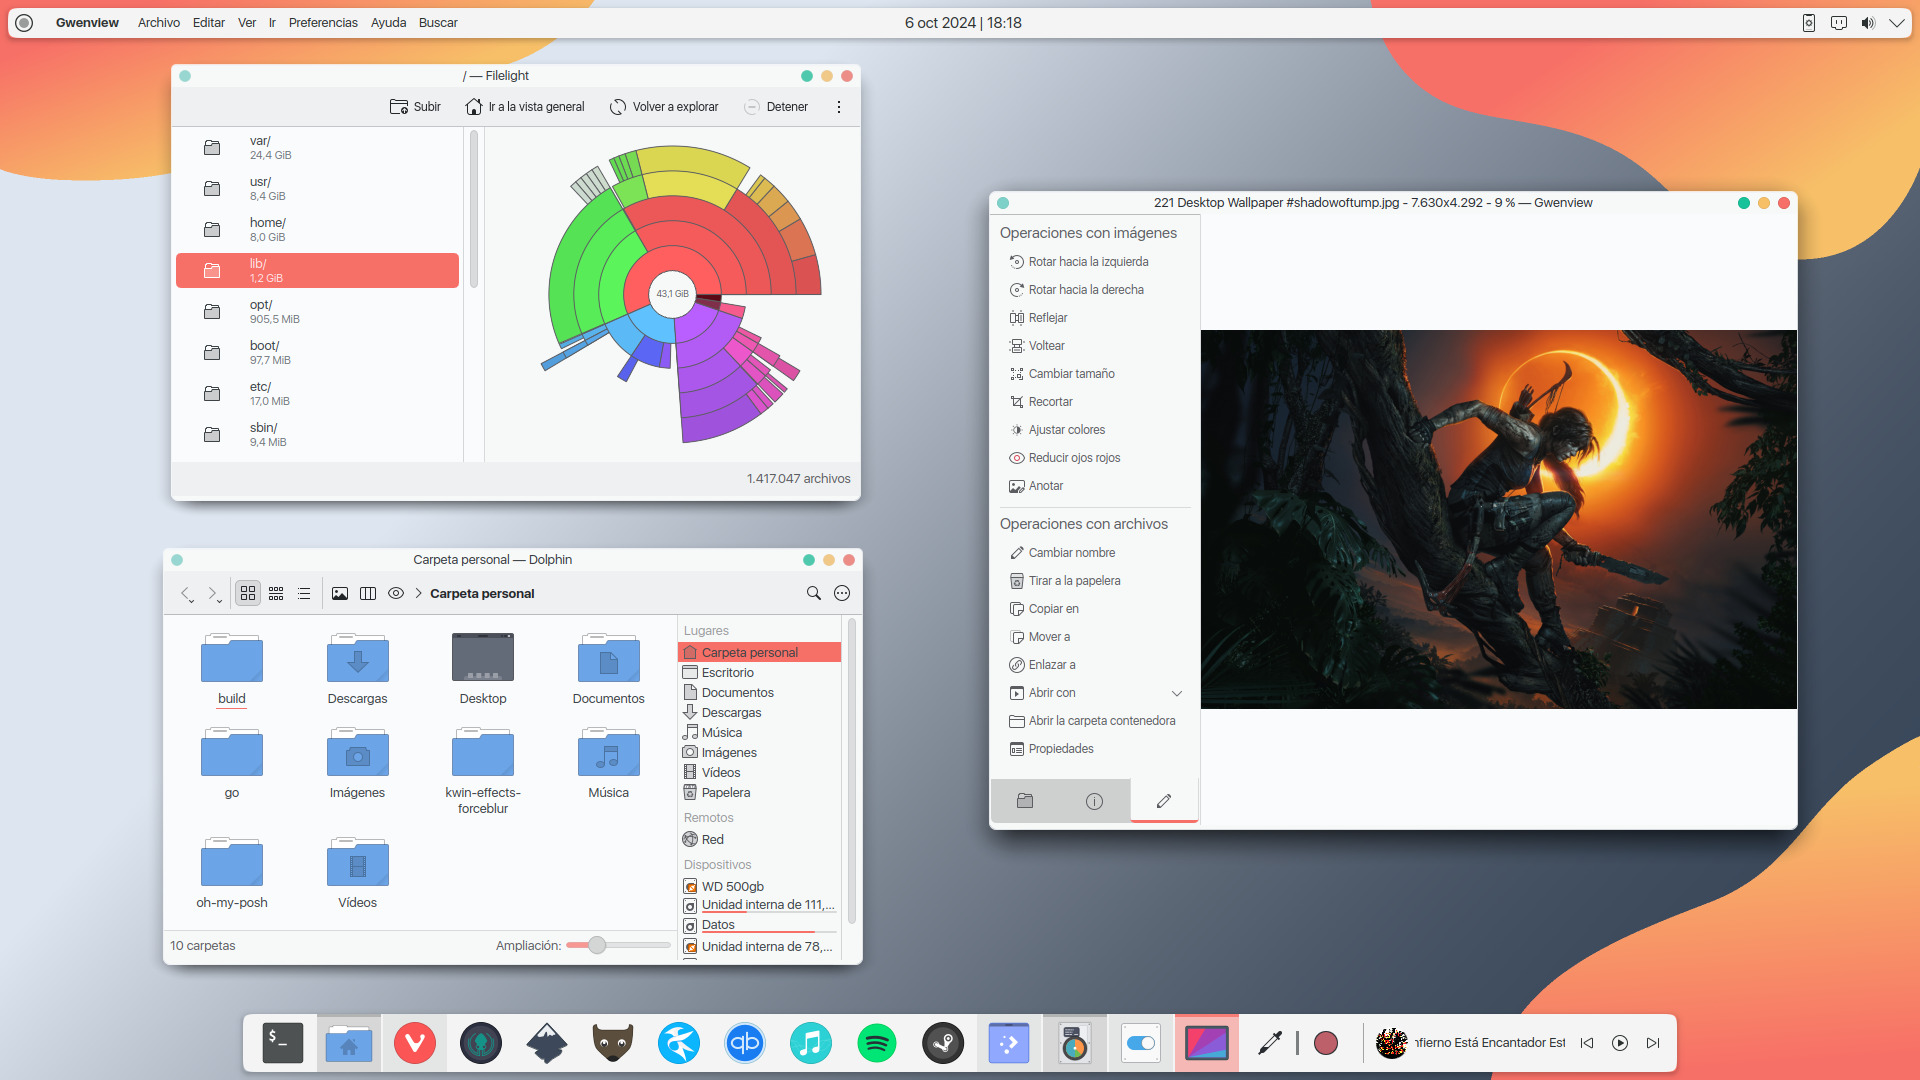Image resolution: width=1920 pixels, height=1080 pixels.
Task: Toggle hidden files eye icon in Dolphin
Action: point(396,593)
